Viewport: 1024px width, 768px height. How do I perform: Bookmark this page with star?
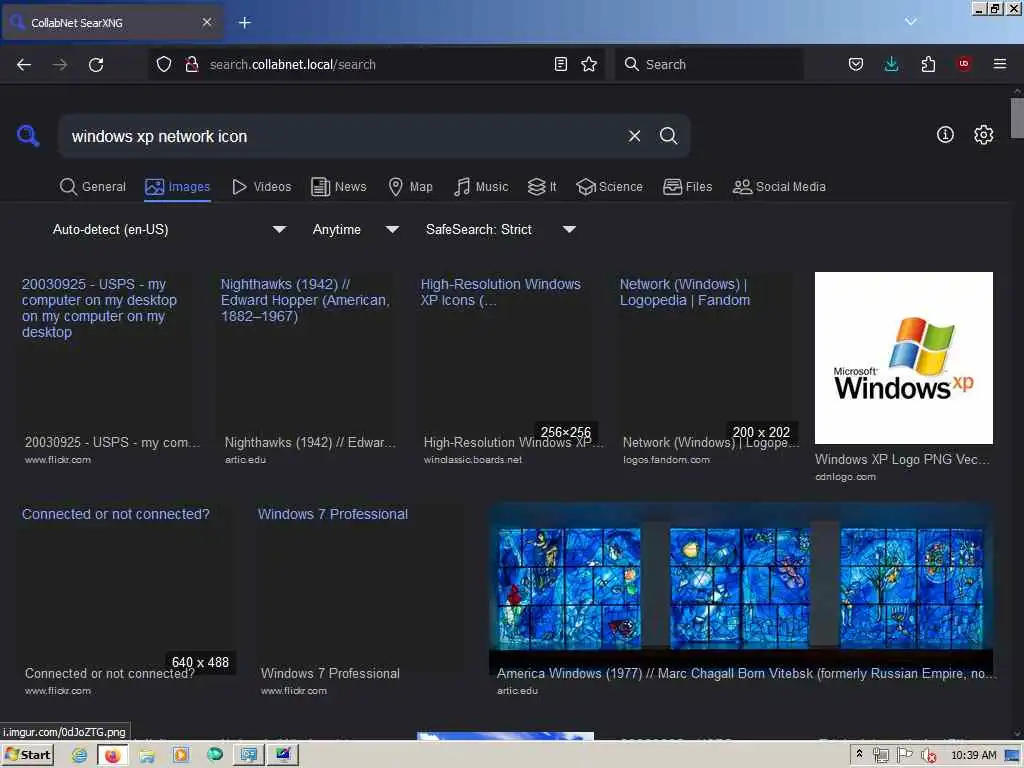pyautogui.click(x=589, y=64)
